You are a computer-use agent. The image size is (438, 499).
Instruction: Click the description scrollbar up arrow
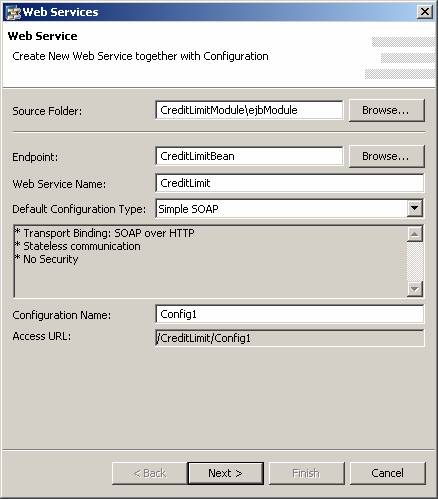(x=414, y=234)
